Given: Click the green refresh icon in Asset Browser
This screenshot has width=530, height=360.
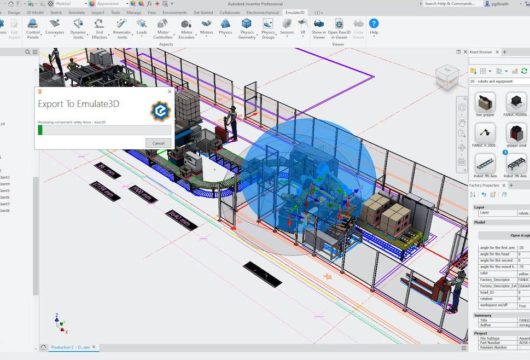Looking at the screenshot, I should pos(524,71).
